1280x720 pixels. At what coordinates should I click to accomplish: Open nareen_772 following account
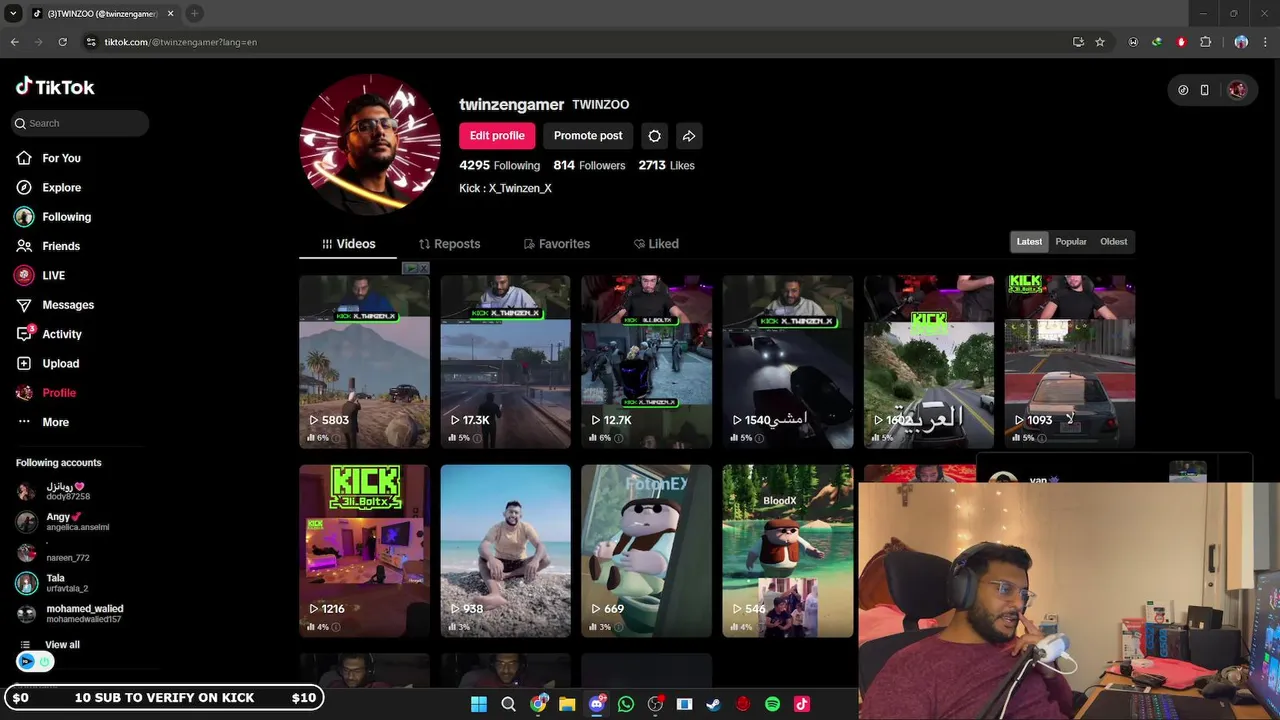[66, 553]
